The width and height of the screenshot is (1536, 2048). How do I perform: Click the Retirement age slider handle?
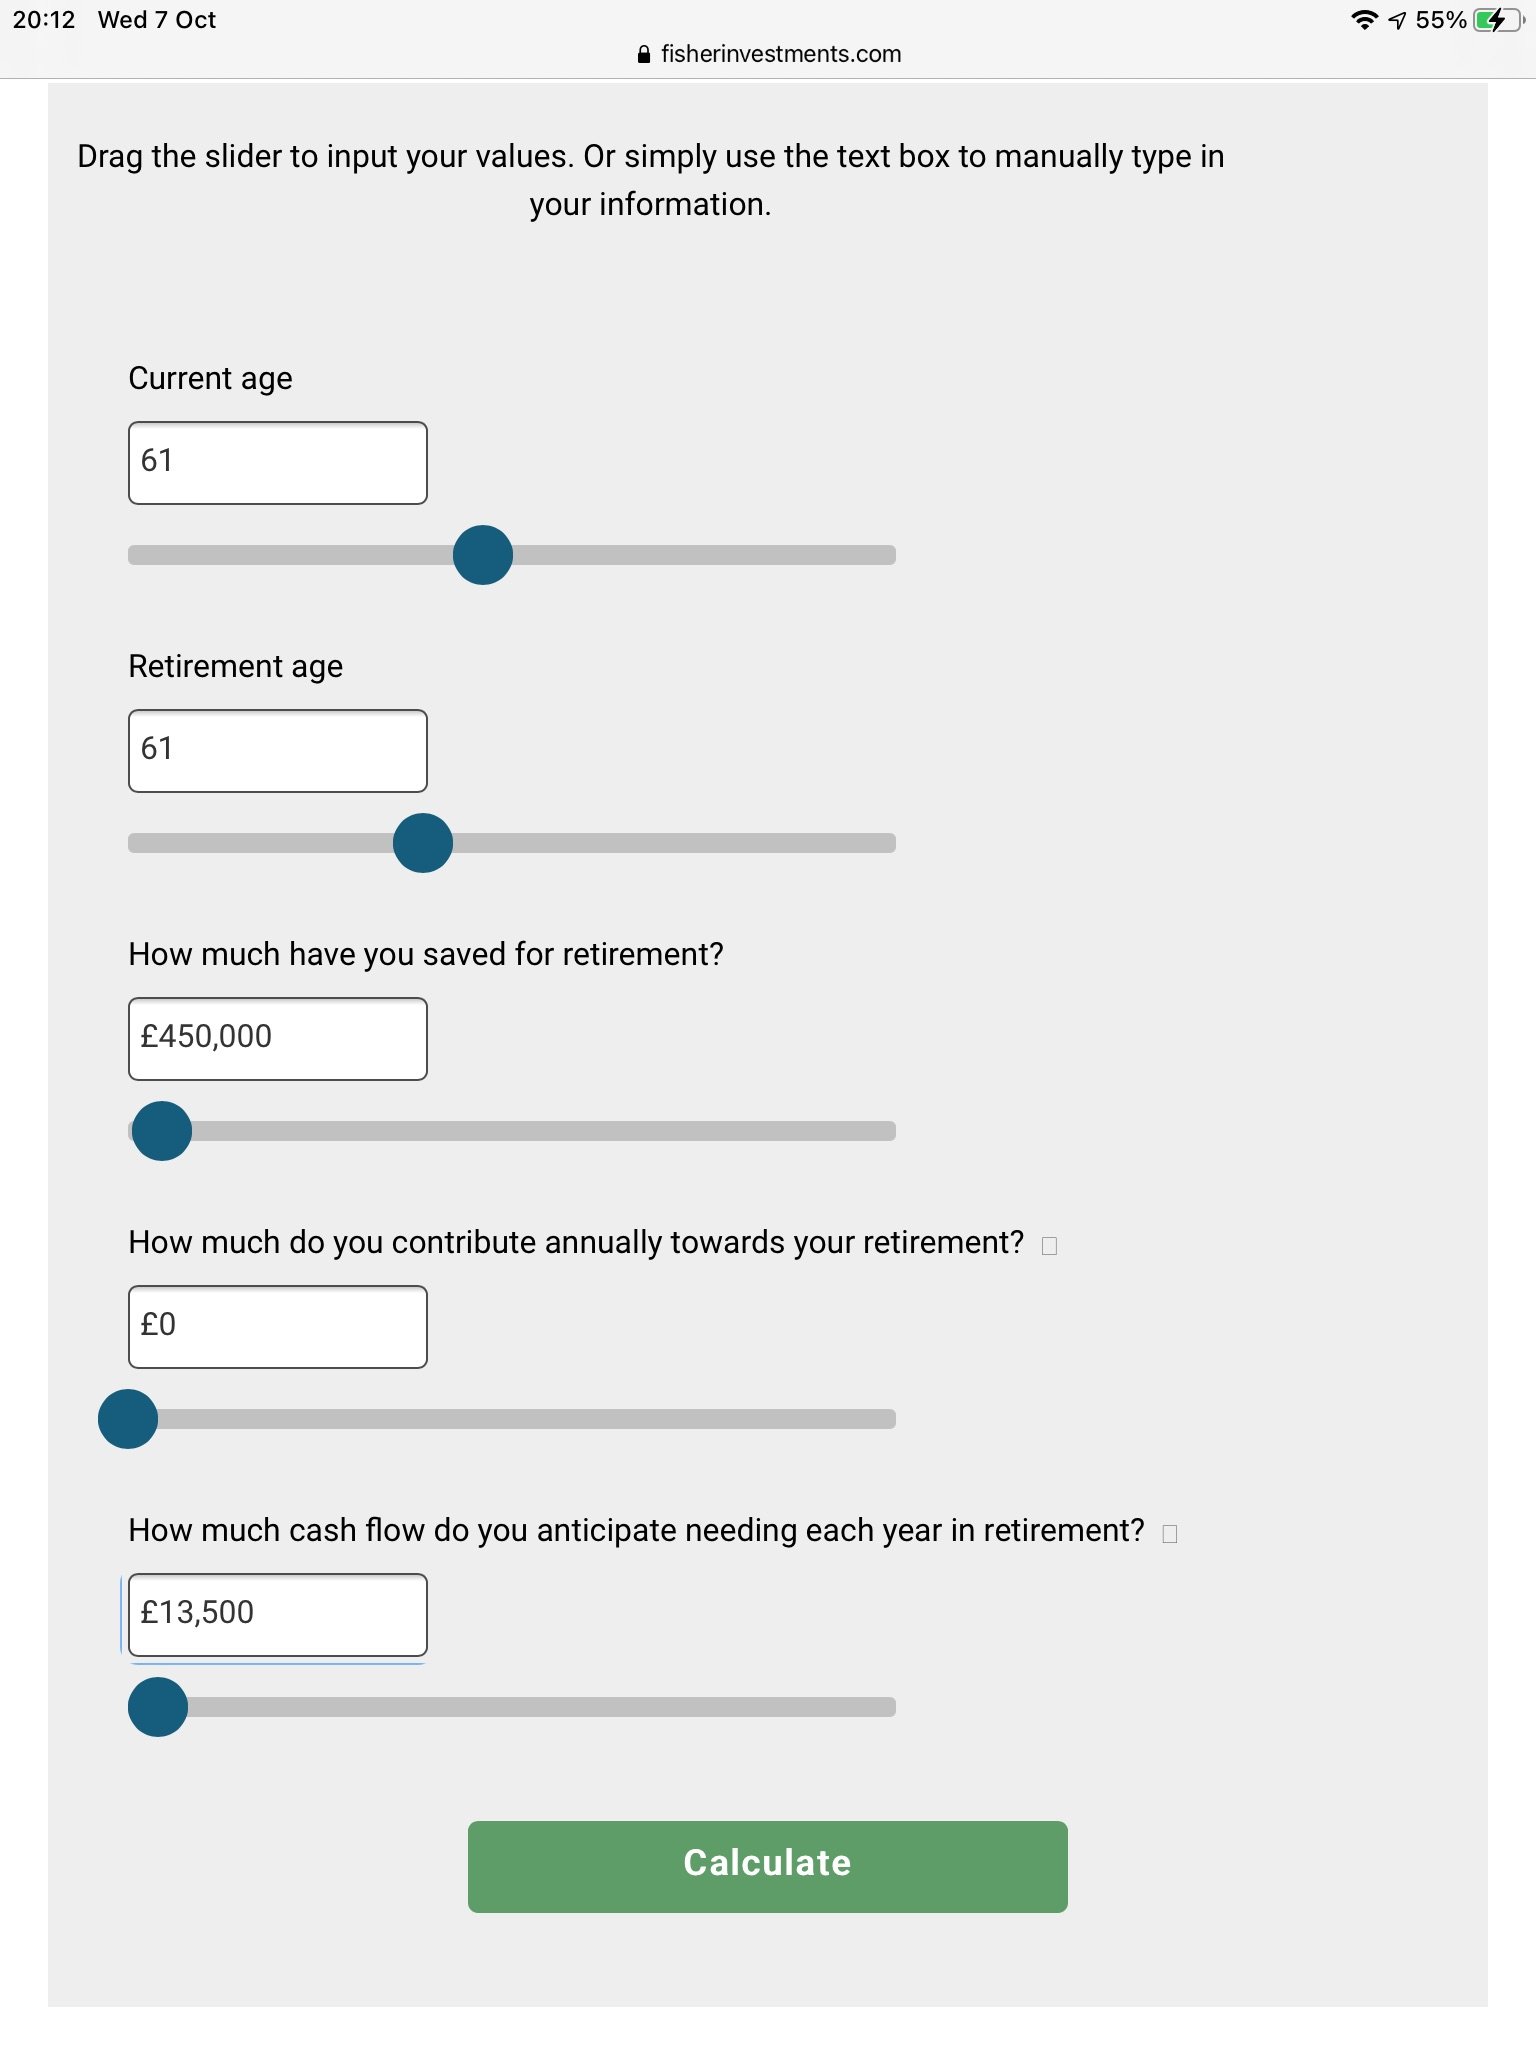[423, 843]
